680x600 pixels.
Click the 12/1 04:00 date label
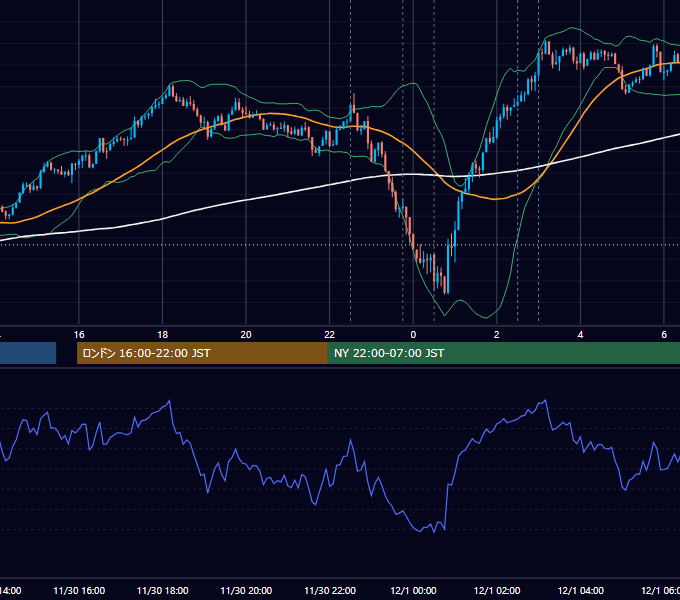[x=581, y=590]
